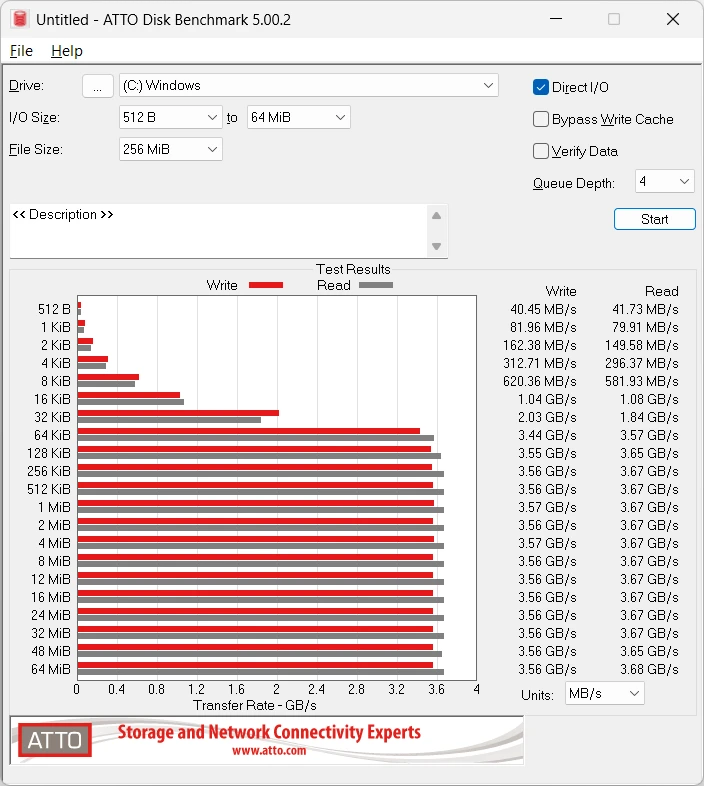
Task: Click description scrollbar down arrow
Action: pyautogui.click(x=436, y=246)
